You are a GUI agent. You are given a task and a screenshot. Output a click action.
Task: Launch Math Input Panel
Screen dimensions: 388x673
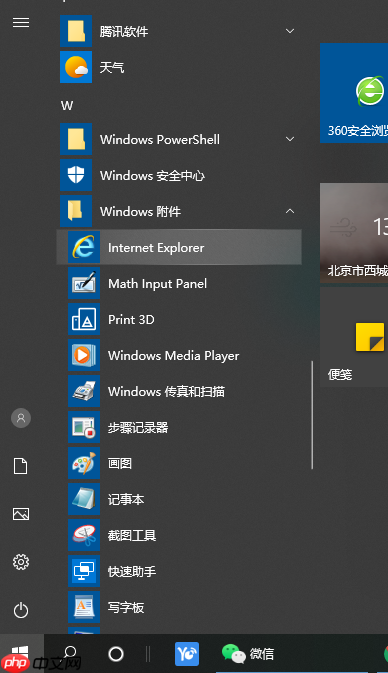tap(179, 283)
